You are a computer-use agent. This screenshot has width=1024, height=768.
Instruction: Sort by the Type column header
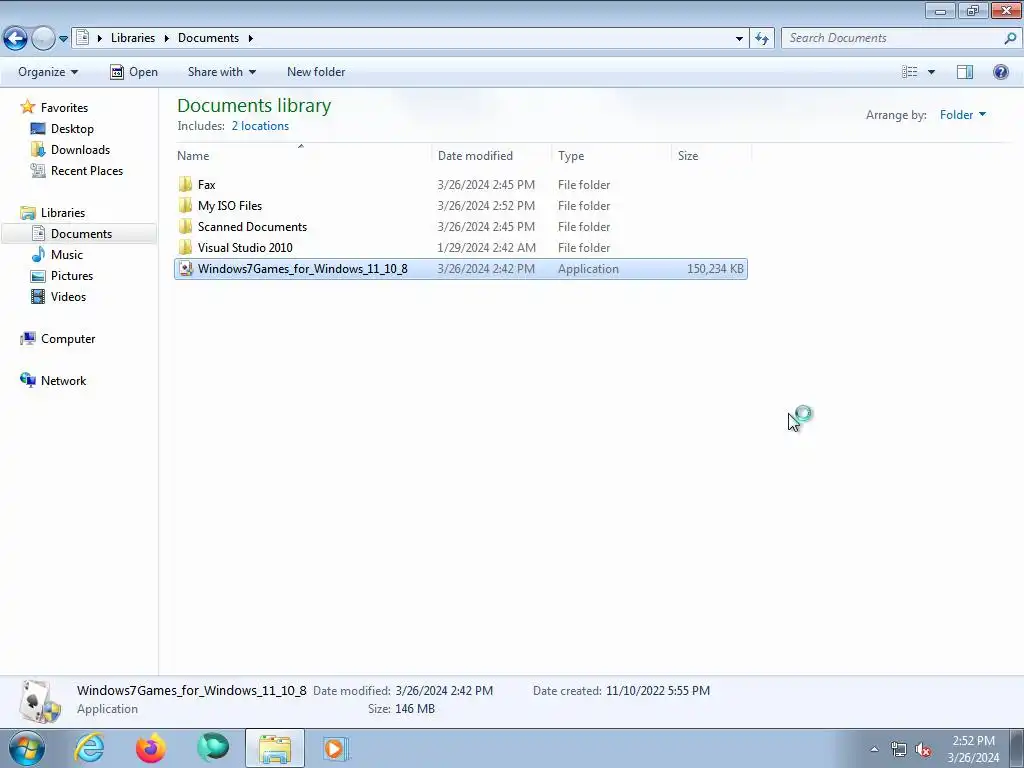[611, 155]
